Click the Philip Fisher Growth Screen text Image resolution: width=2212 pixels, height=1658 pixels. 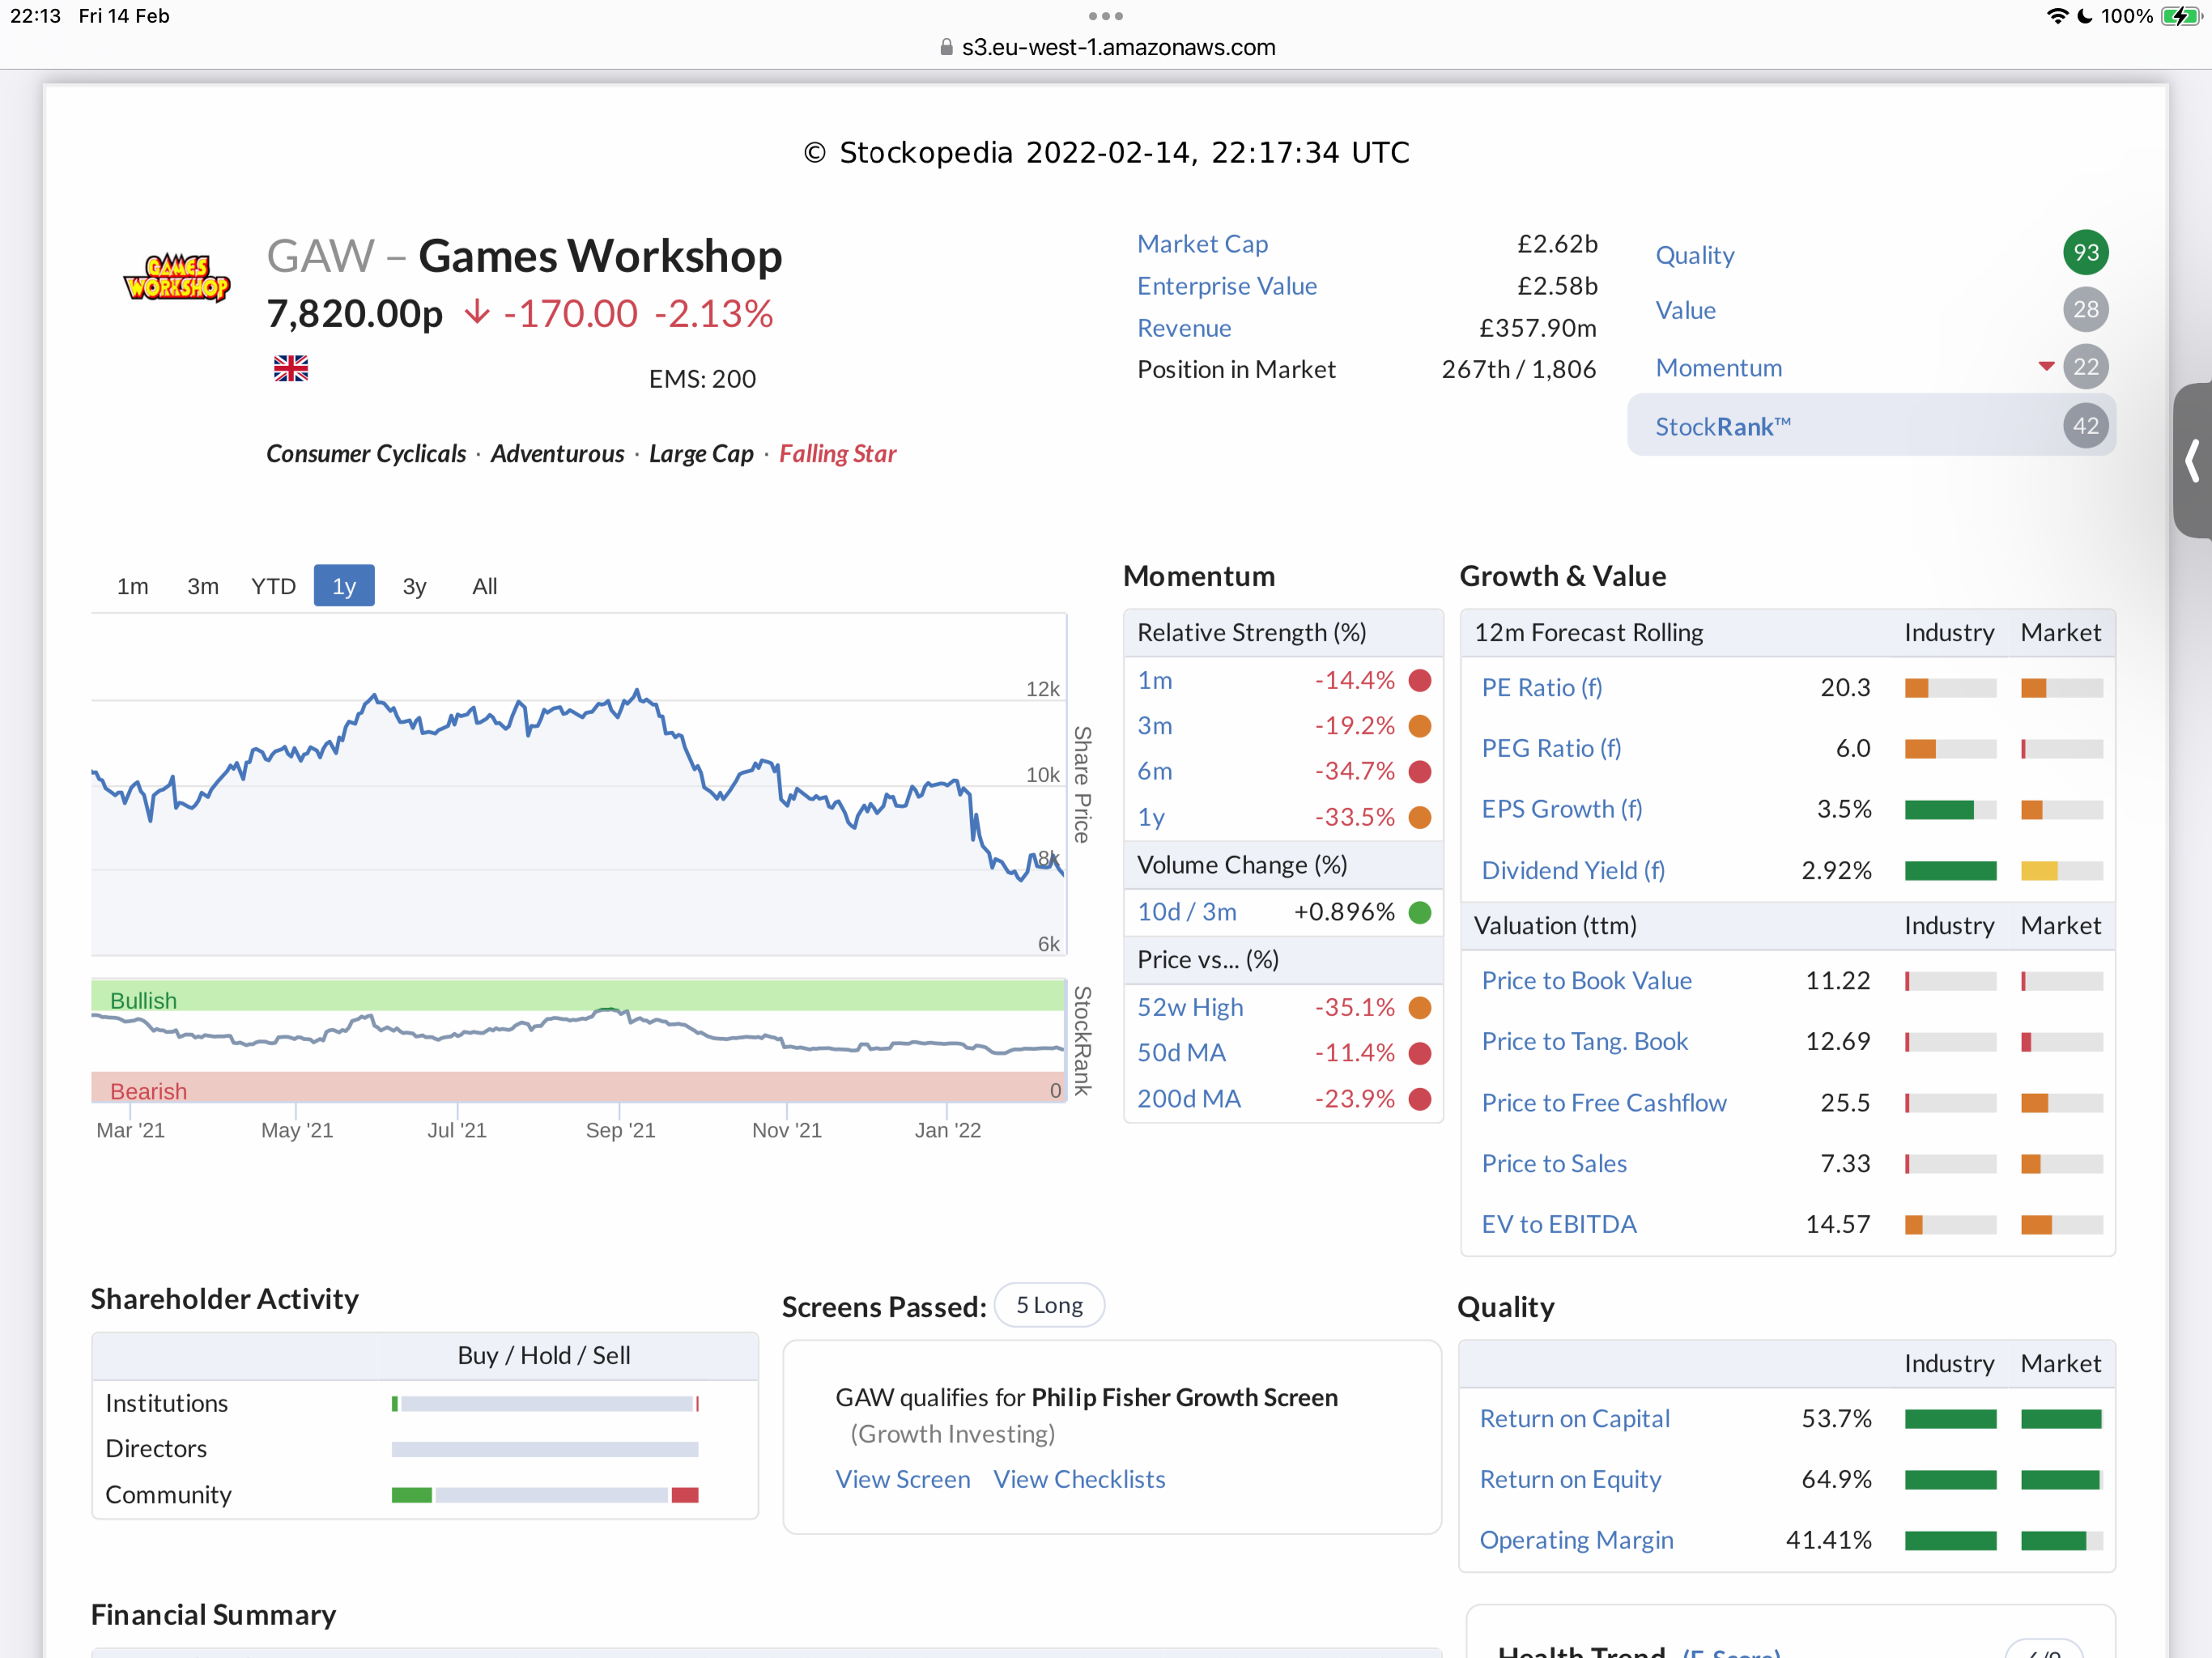(1184, 1397)
